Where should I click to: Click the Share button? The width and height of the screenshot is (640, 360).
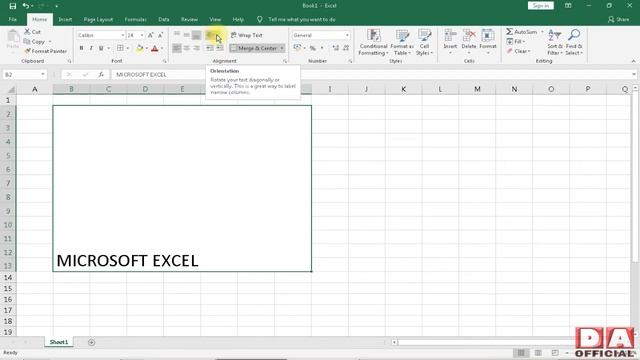click(618, 20)
